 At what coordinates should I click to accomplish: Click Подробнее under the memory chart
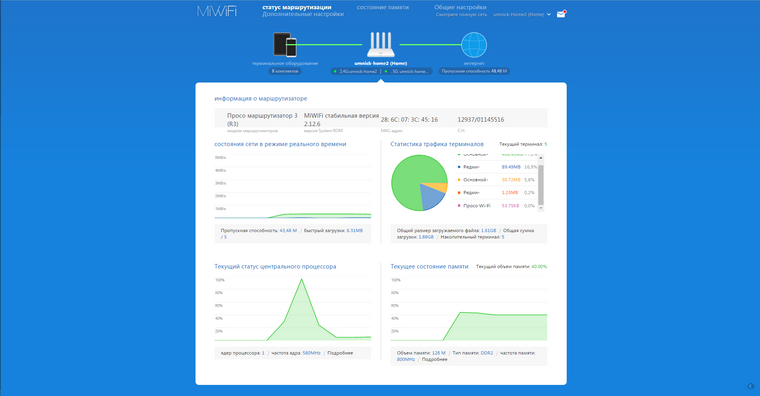(434, 359)
